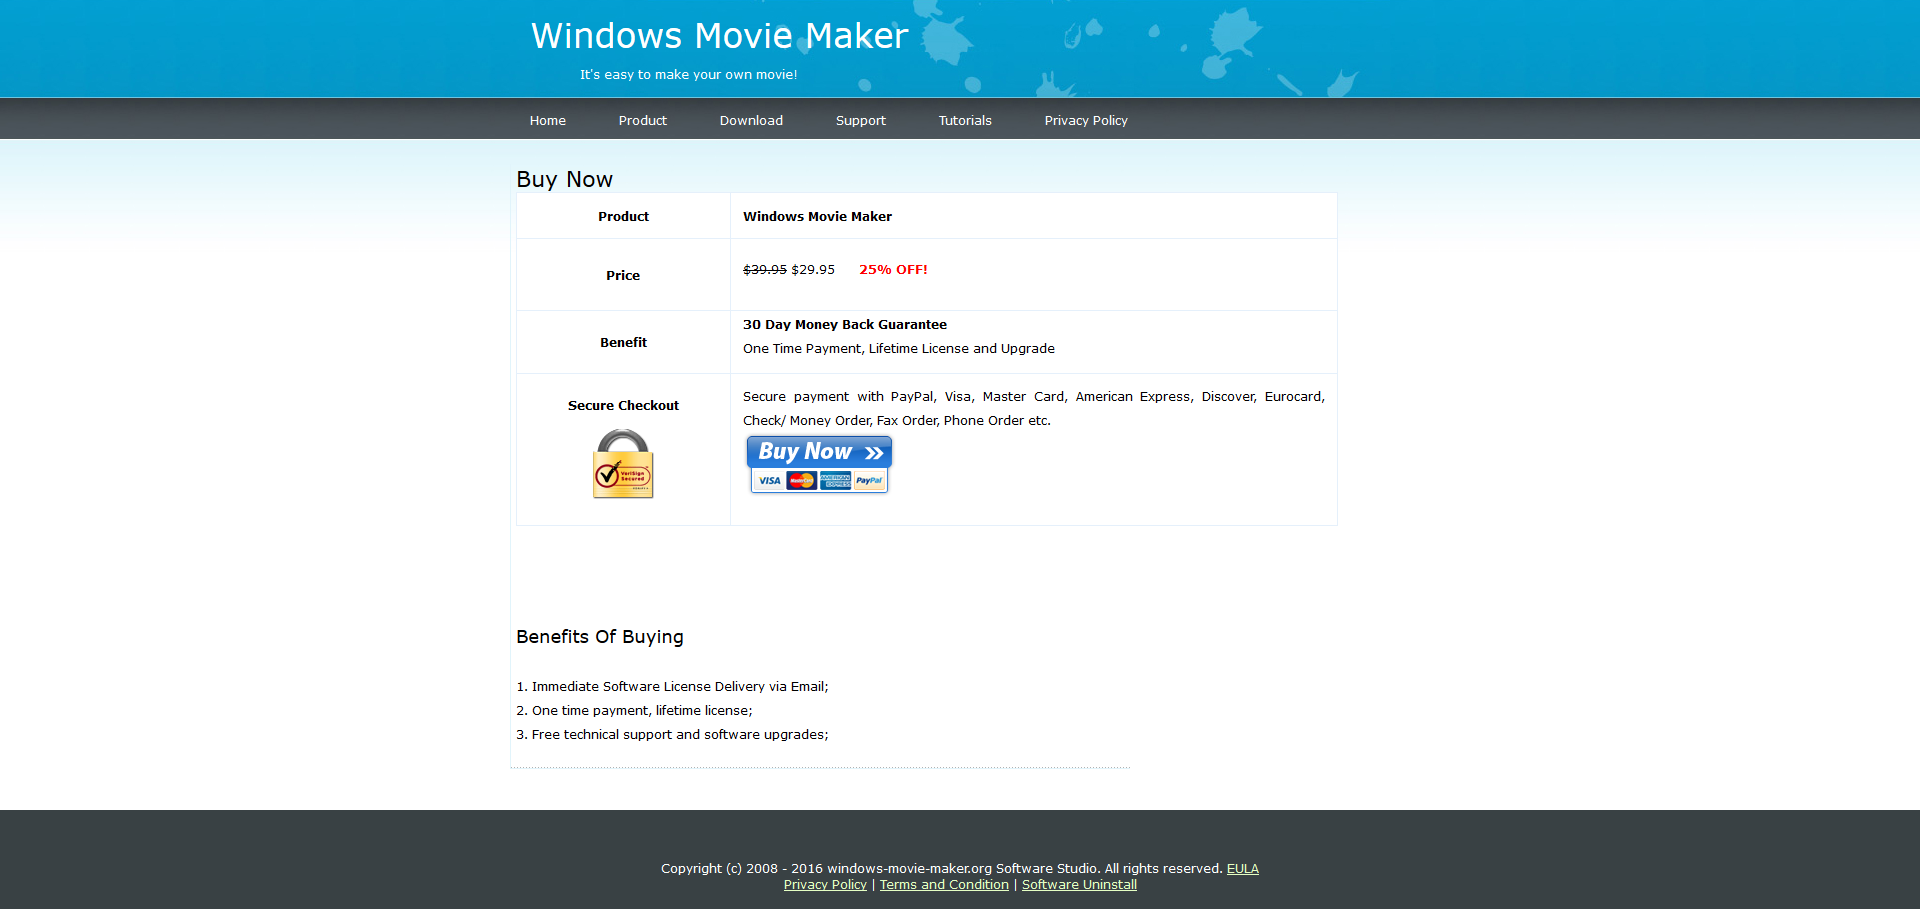
Task: Open the Download menu item
Action: [x=751, y=120]
